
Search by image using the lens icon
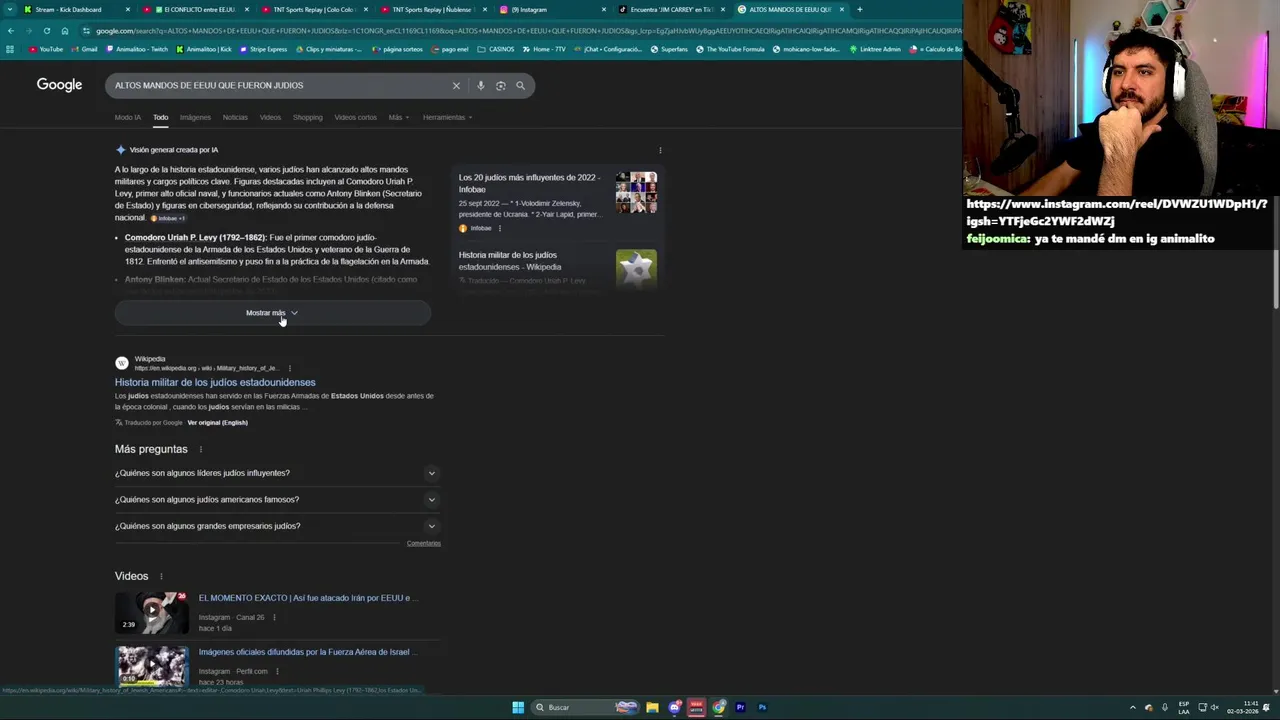[x=501, y=86]
